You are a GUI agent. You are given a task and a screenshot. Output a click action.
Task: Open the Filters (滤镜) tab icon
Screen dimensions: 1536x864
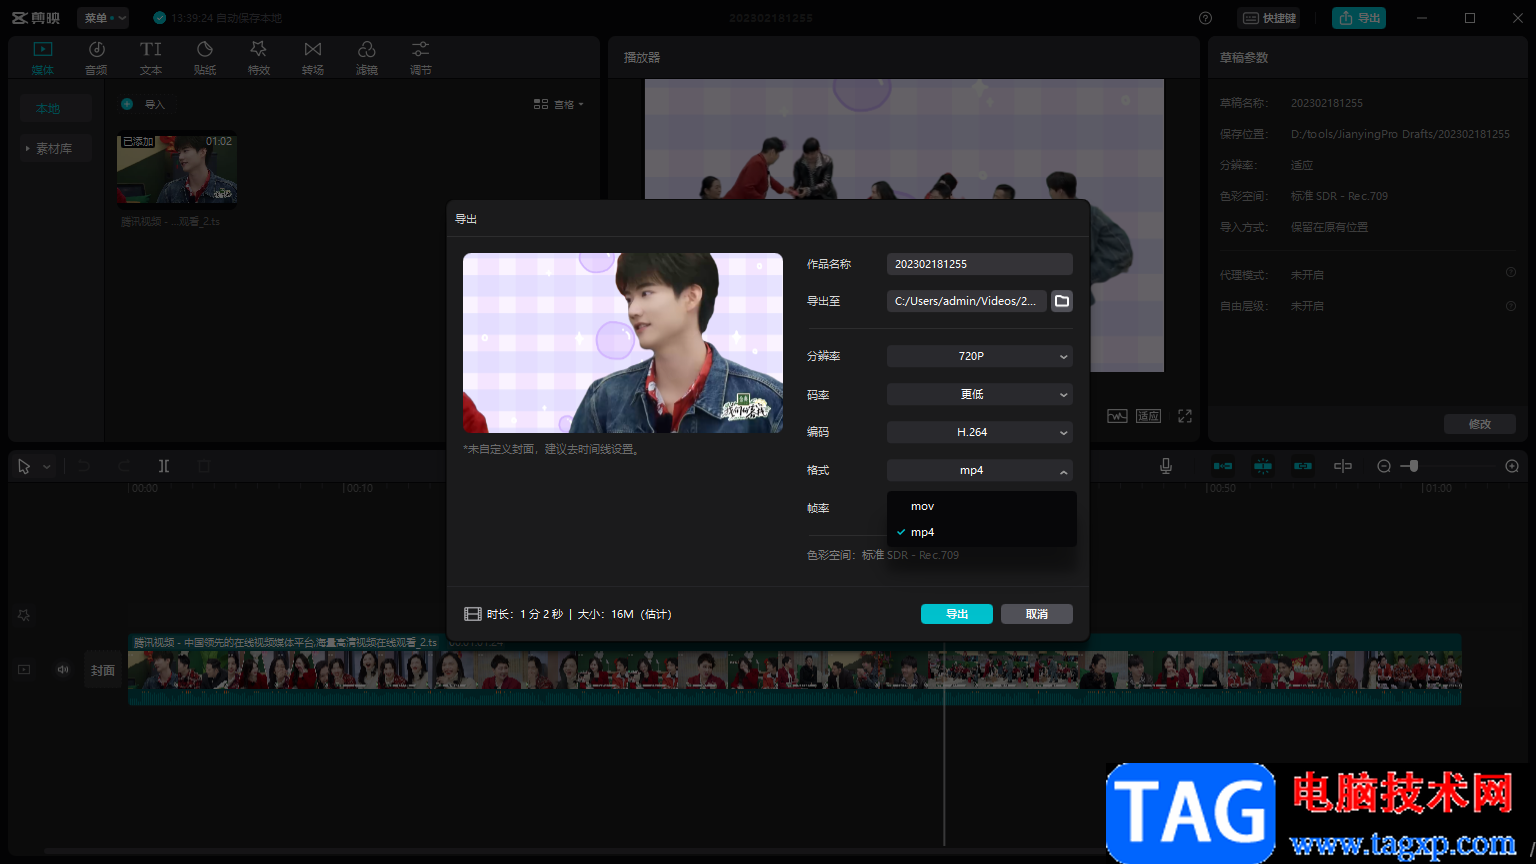(367, 49)
